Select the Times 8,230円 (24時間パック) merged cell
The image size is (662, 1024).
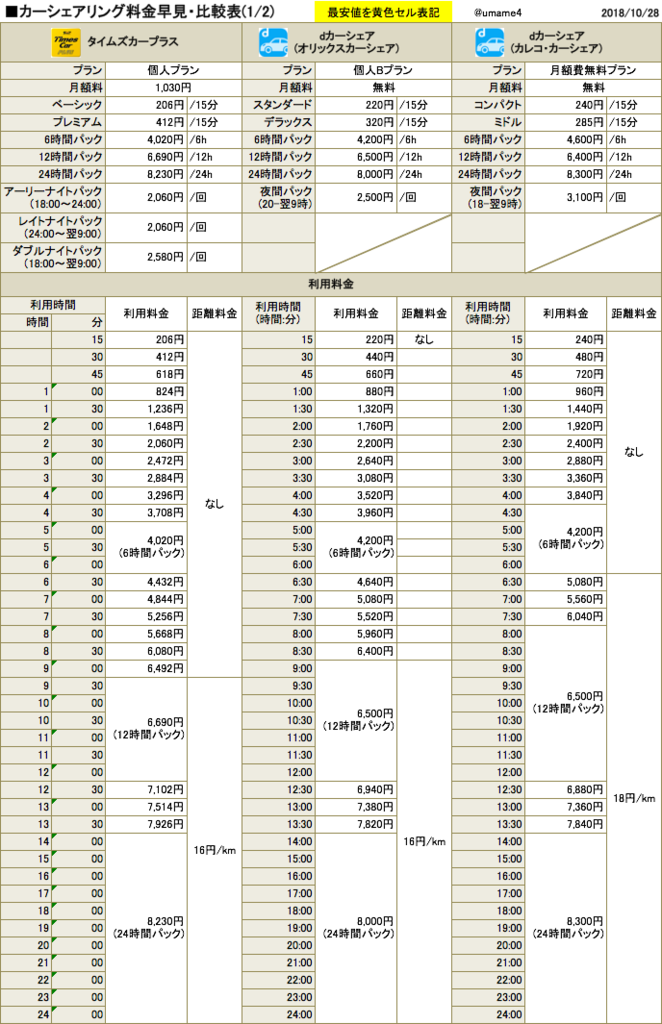click(146, 928)
